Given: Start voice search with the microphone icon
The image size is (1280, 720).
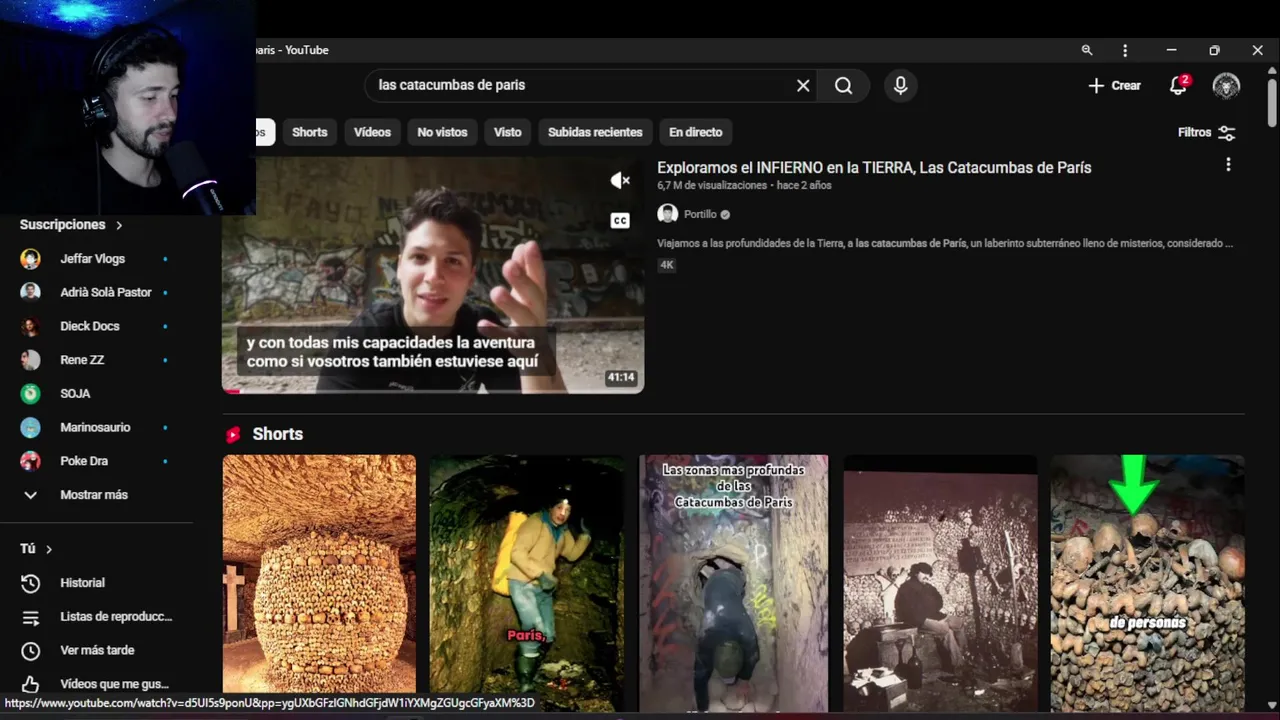Looking at the screenshot, I should click(901, 86).
